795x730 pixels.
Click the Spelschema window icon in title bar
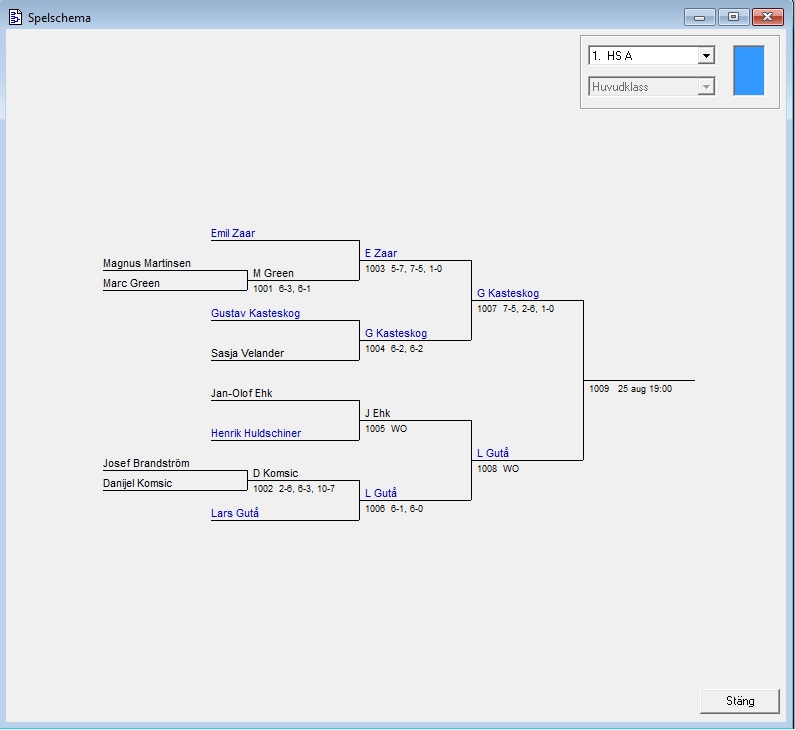point(15,17)
